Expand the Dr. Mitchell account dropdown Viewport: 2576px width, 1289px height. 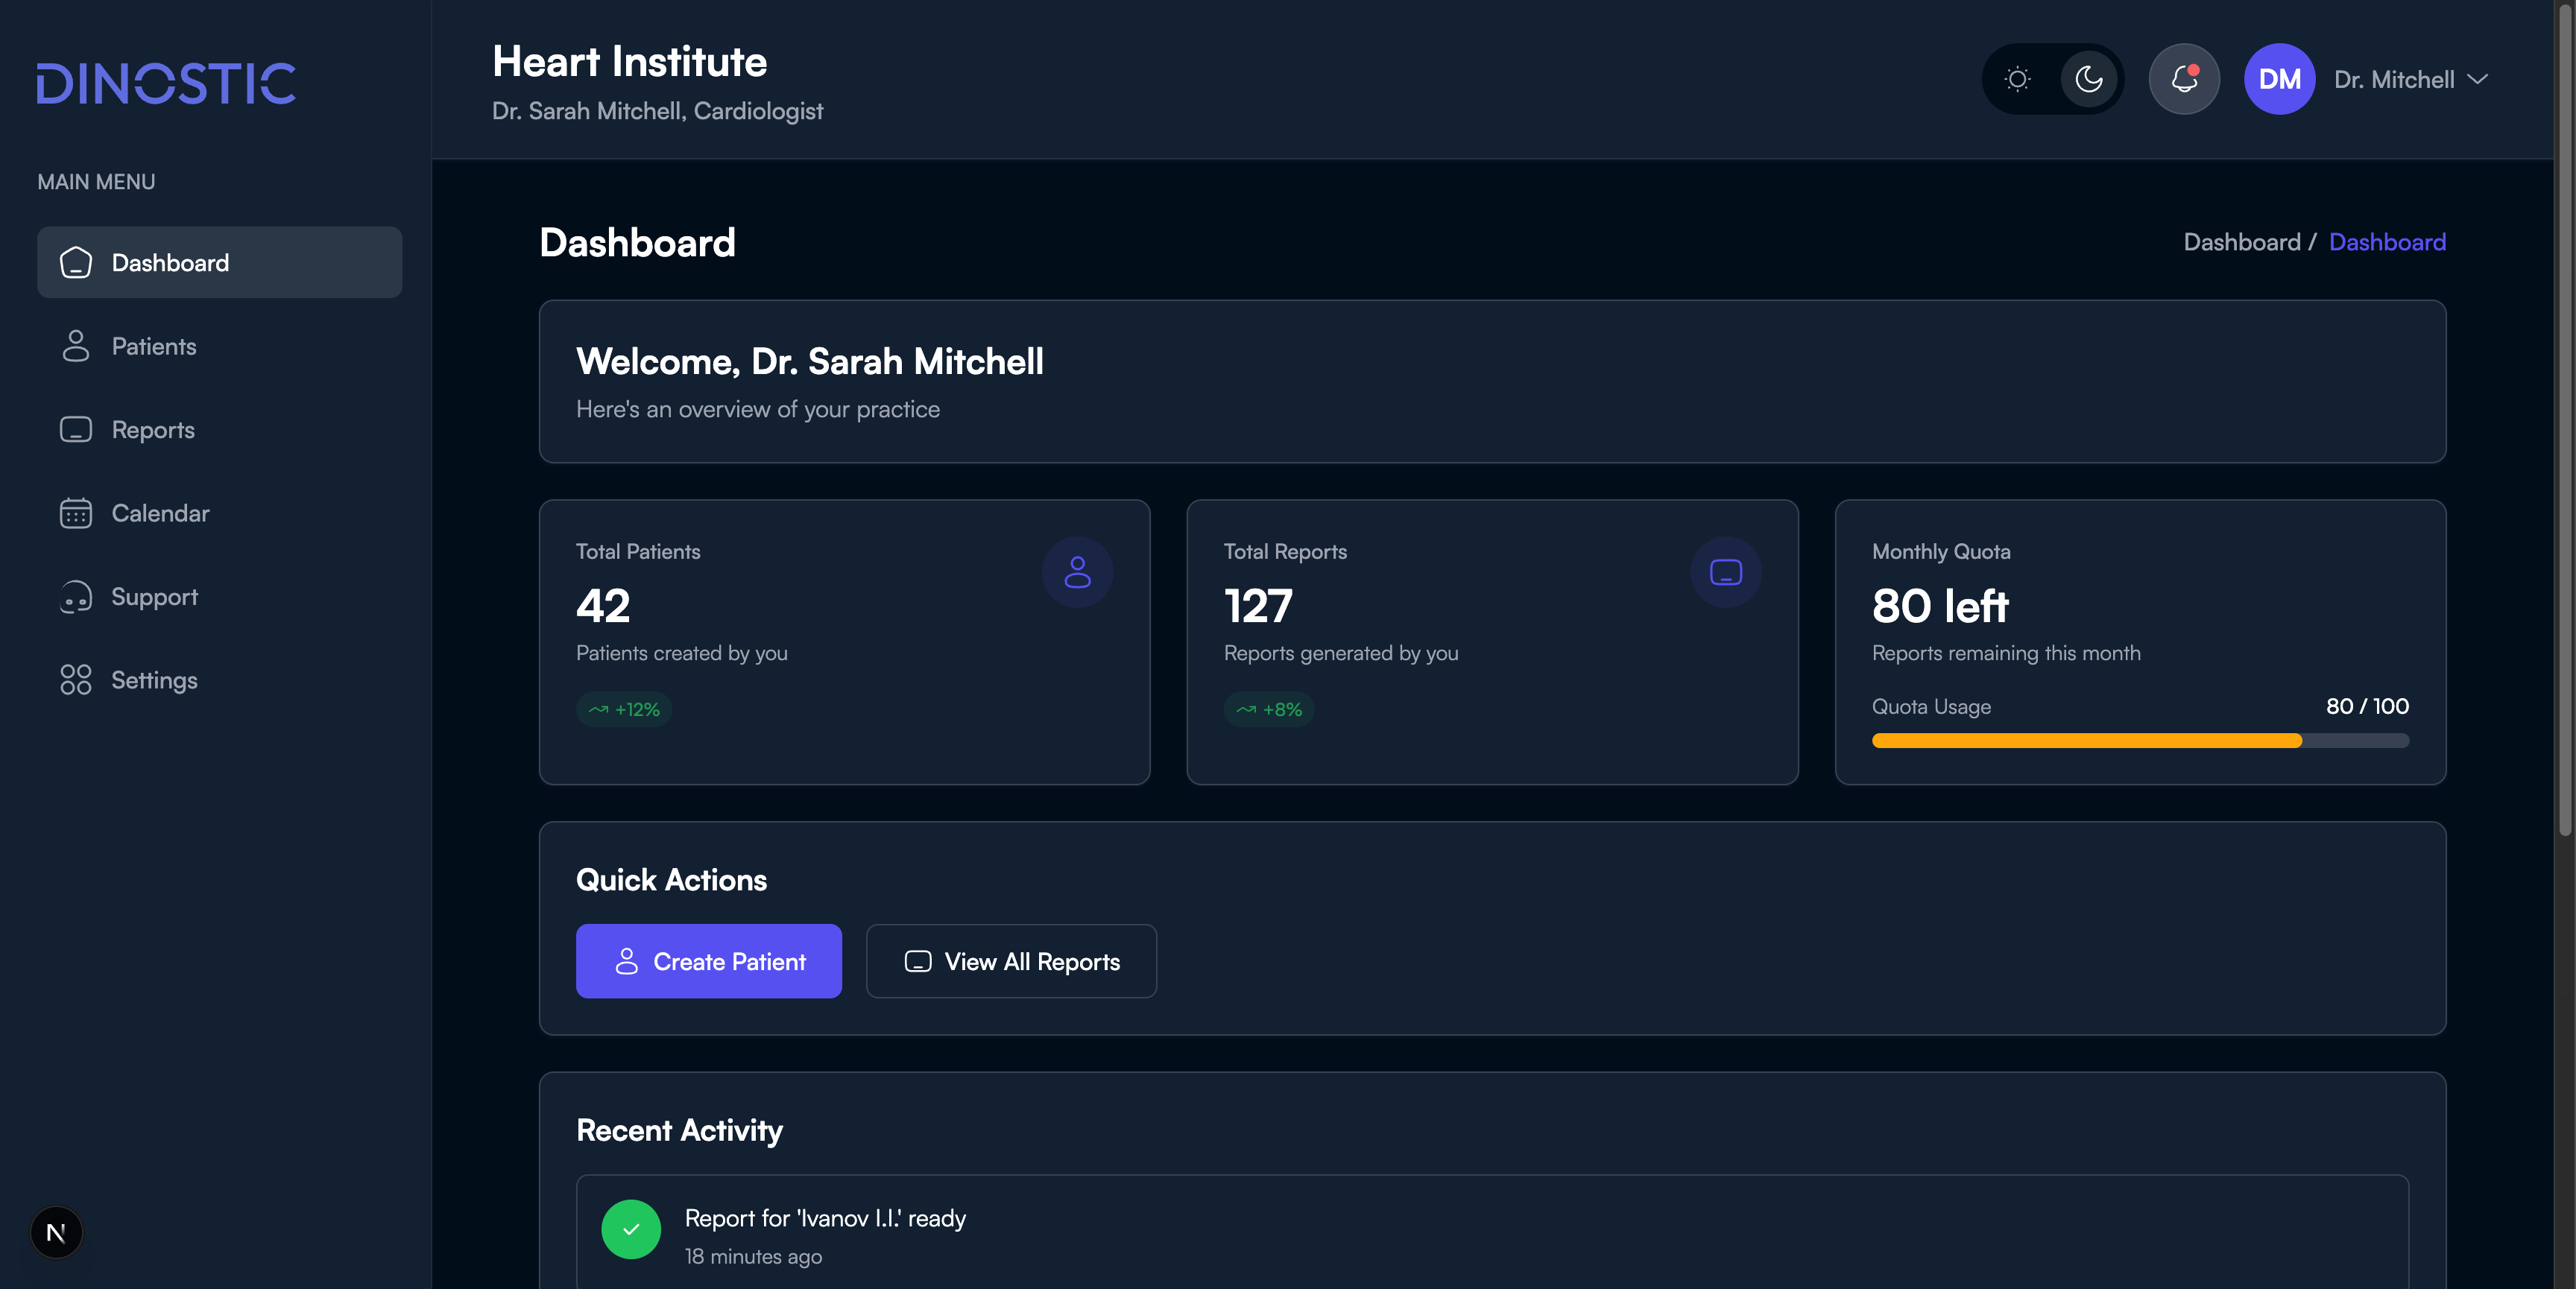(x=2410, y=79)
